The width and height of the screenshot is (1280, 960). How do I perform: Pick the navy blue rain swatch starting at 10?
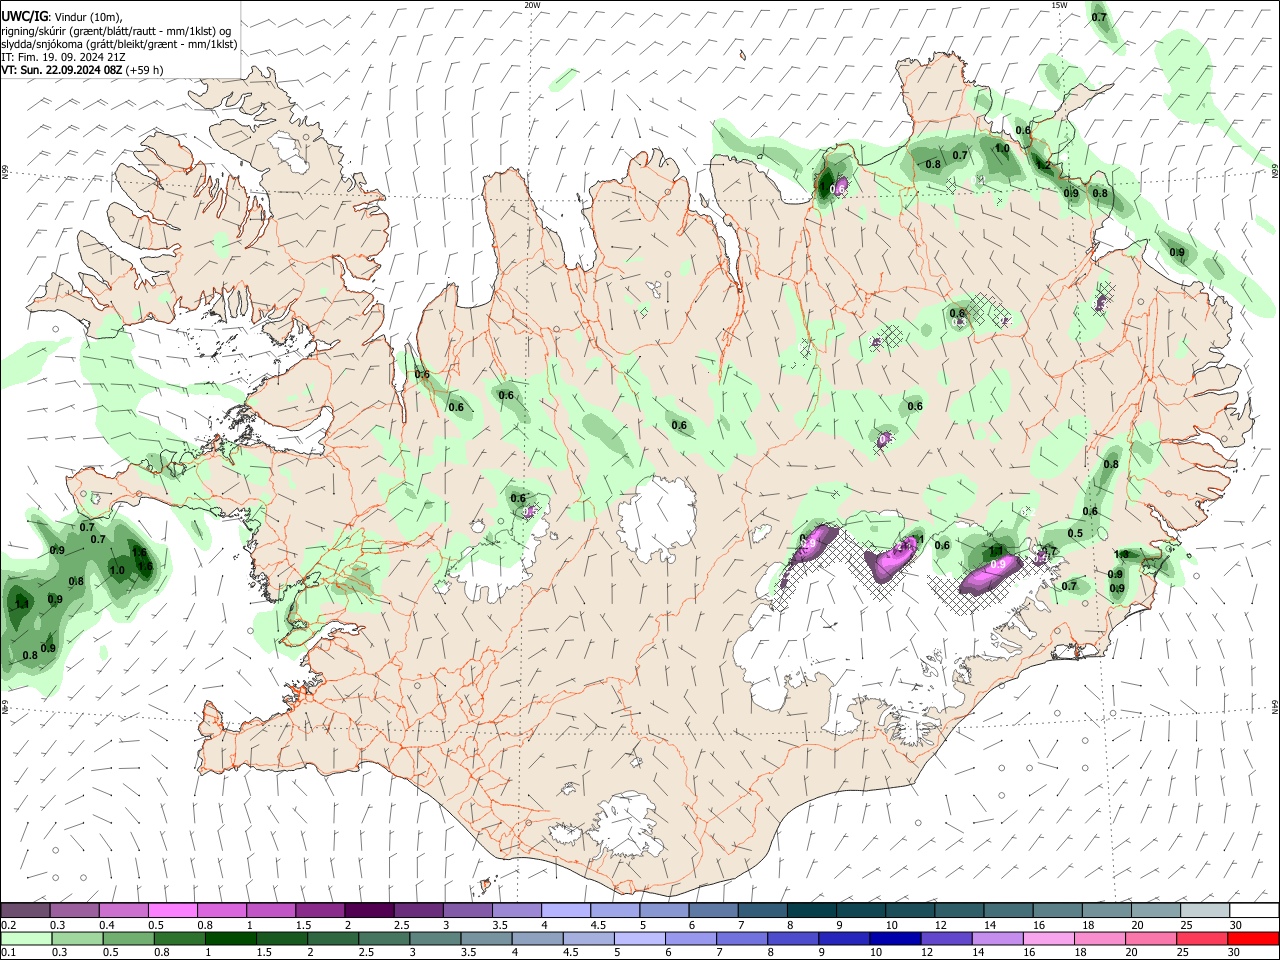pyautogui.click(x=895, y=938)
